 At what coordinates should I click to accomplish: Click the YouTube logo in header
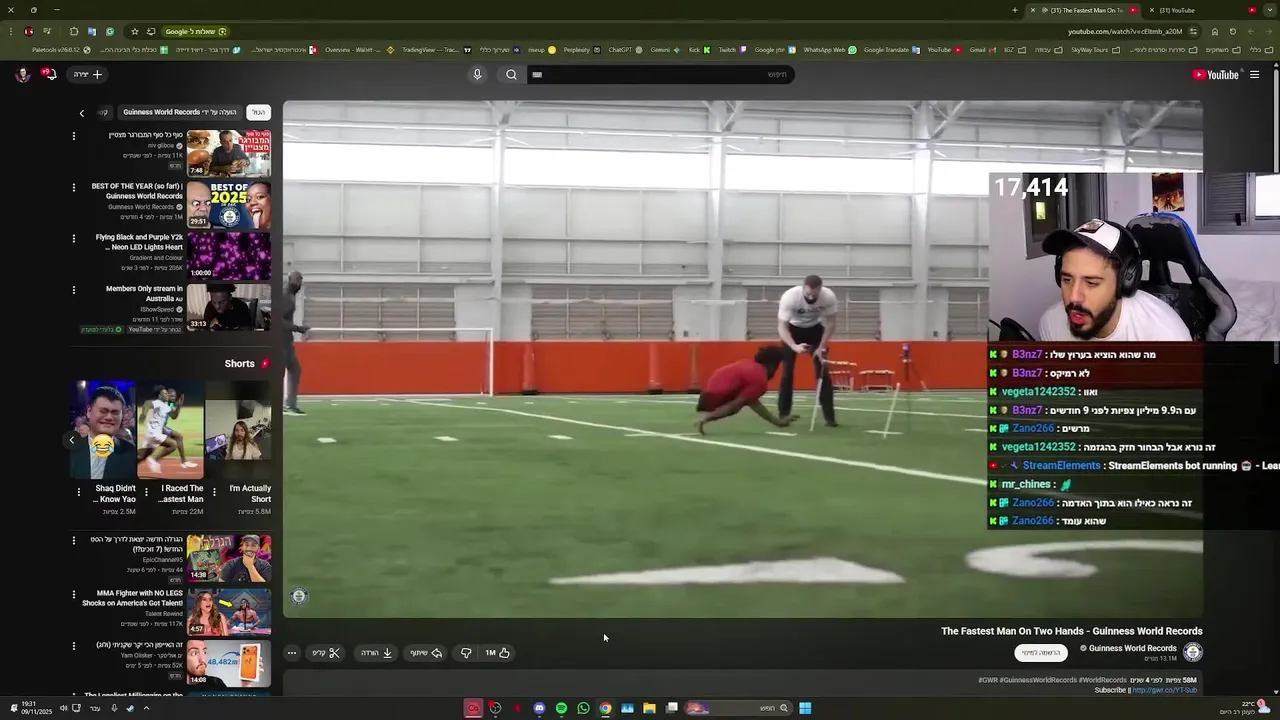[x=1215, y=75]
